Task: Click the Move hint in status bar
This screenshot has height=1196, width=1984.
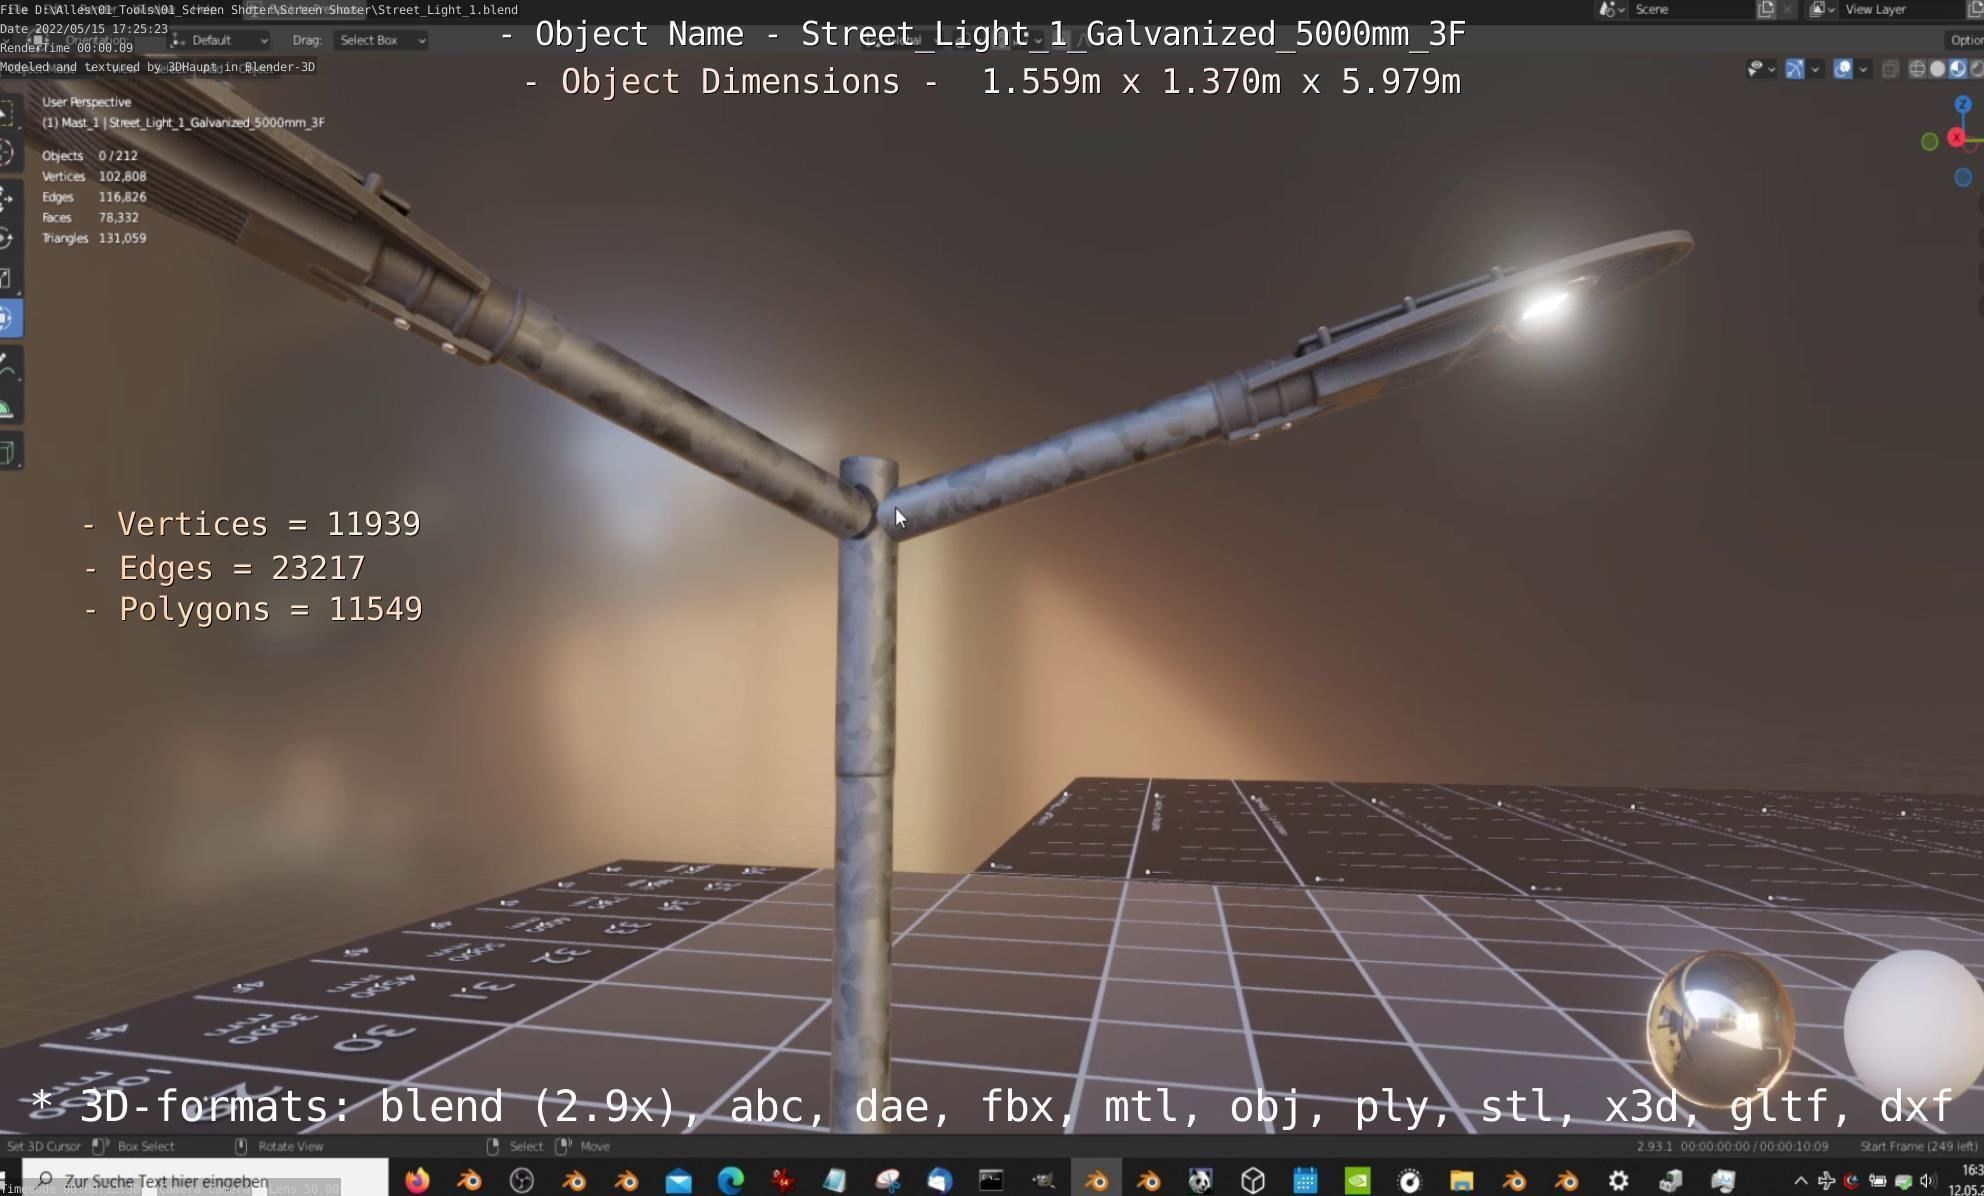Action: (x=594, y=1146)
